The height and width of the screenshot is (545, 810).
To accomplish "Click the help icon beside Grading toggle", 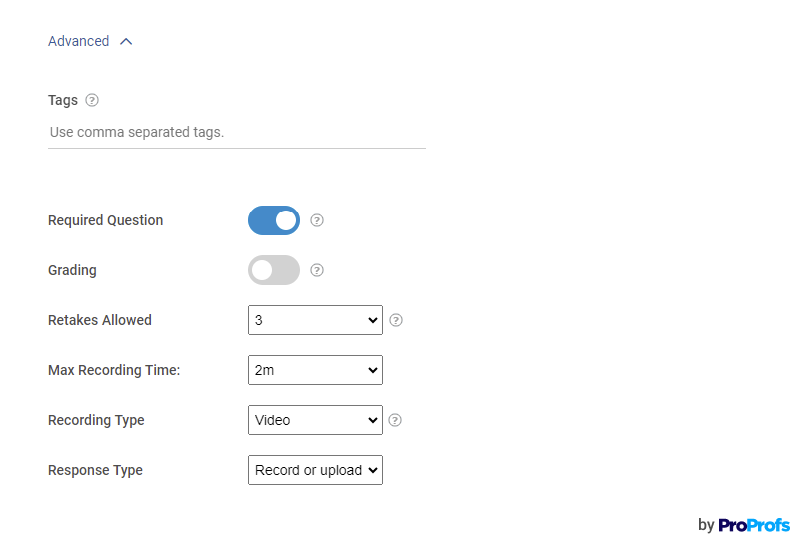I will click(317, 270).
